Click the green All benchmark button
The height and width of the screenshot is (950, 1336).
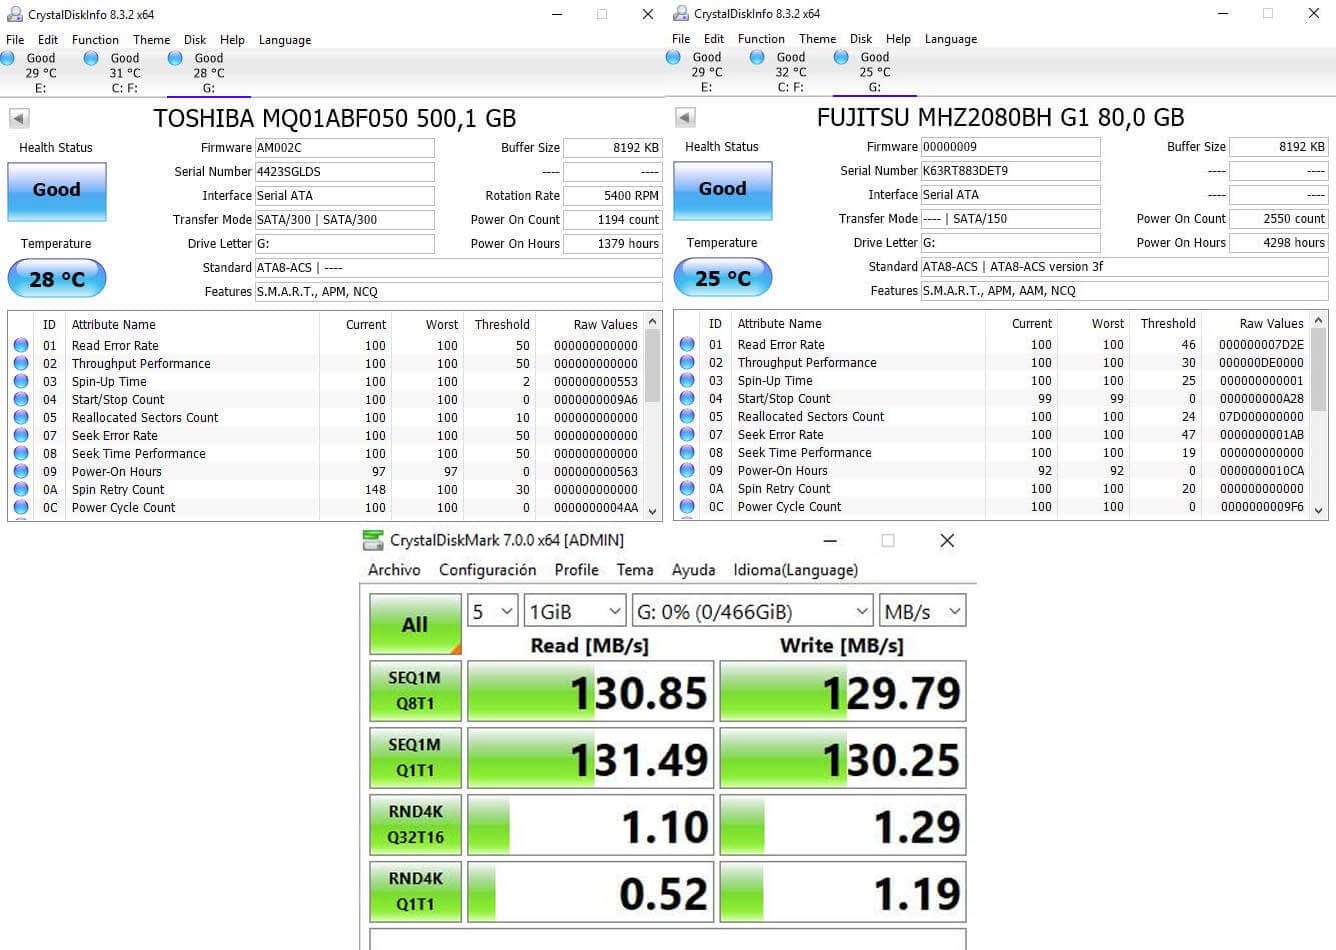click(415, 624)
